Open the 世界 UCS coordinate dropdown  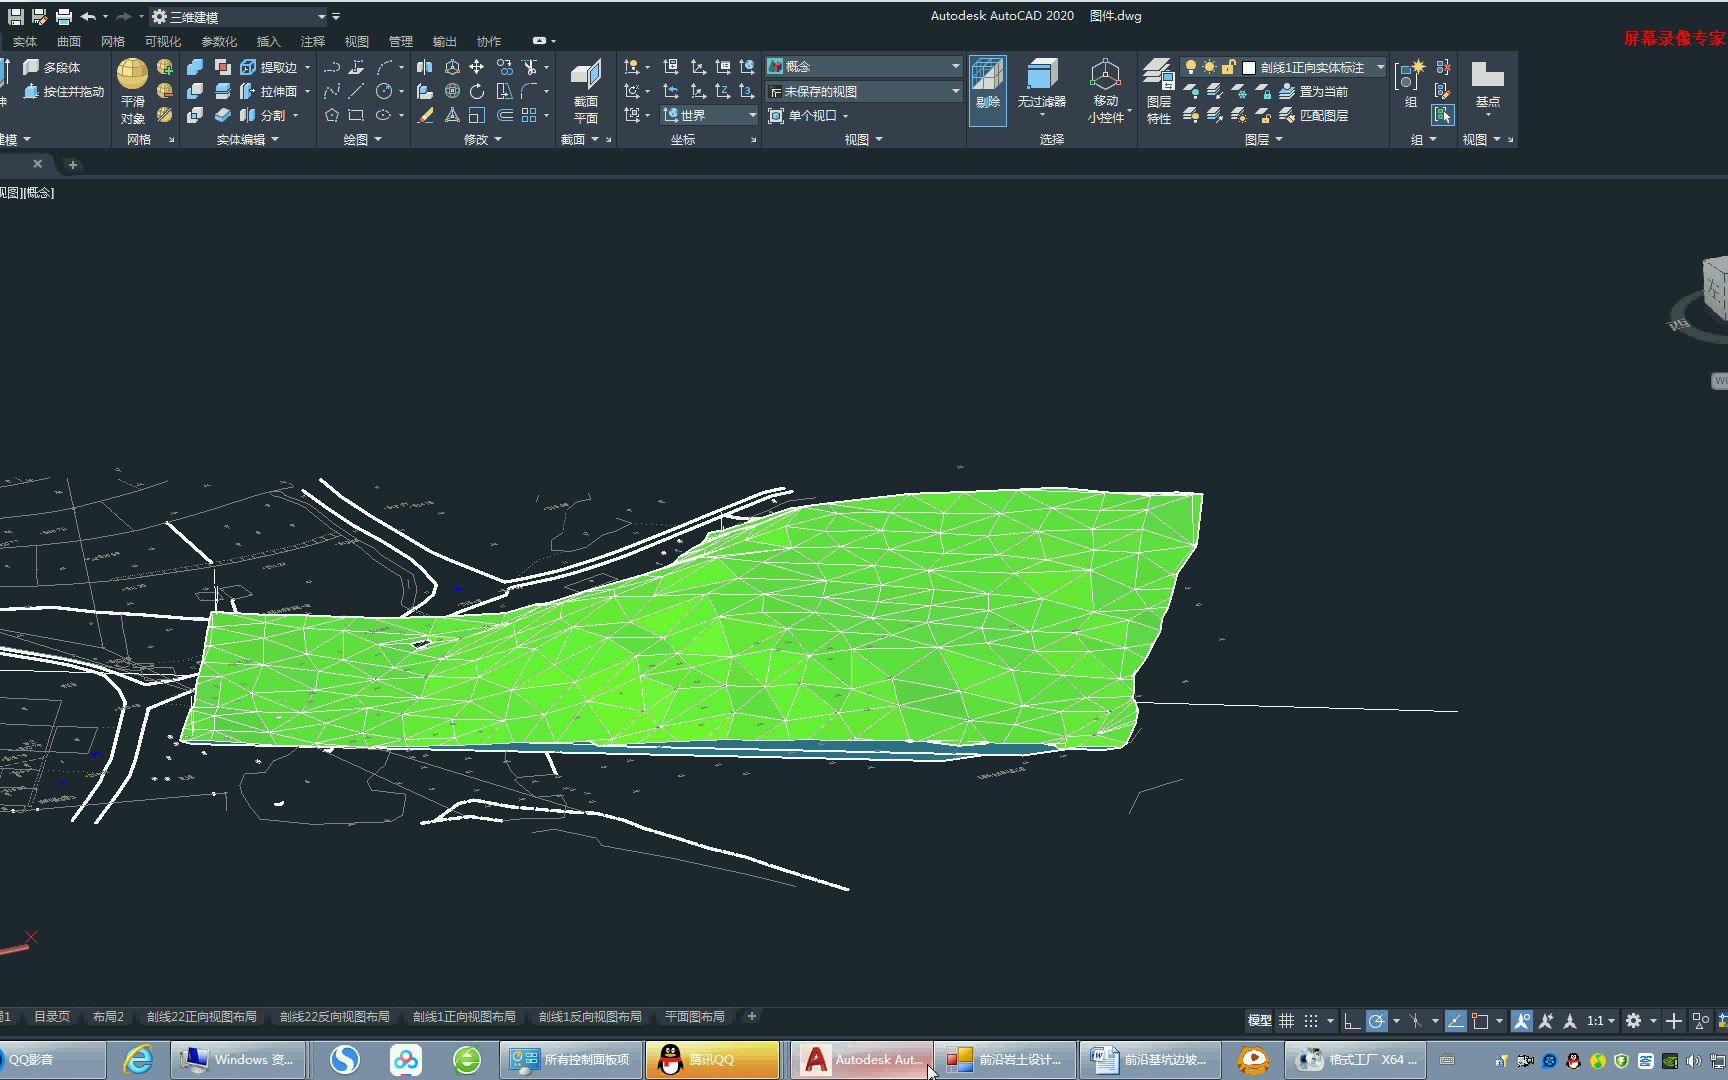[x=709, y=115]
